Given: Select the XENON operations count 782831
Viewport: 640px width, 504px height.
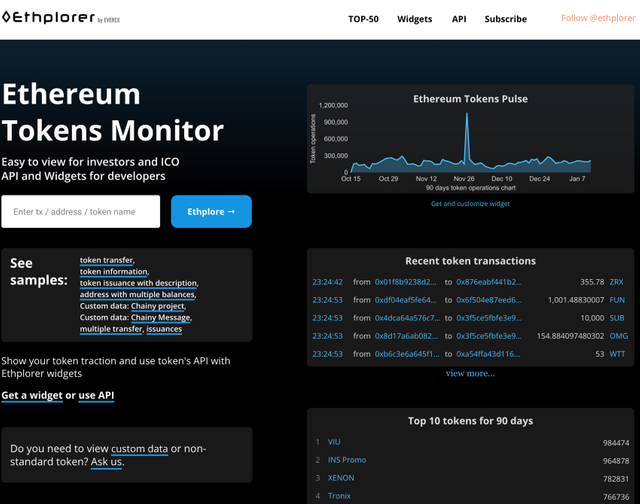Looking at the screenshot, I should point(616,479).
